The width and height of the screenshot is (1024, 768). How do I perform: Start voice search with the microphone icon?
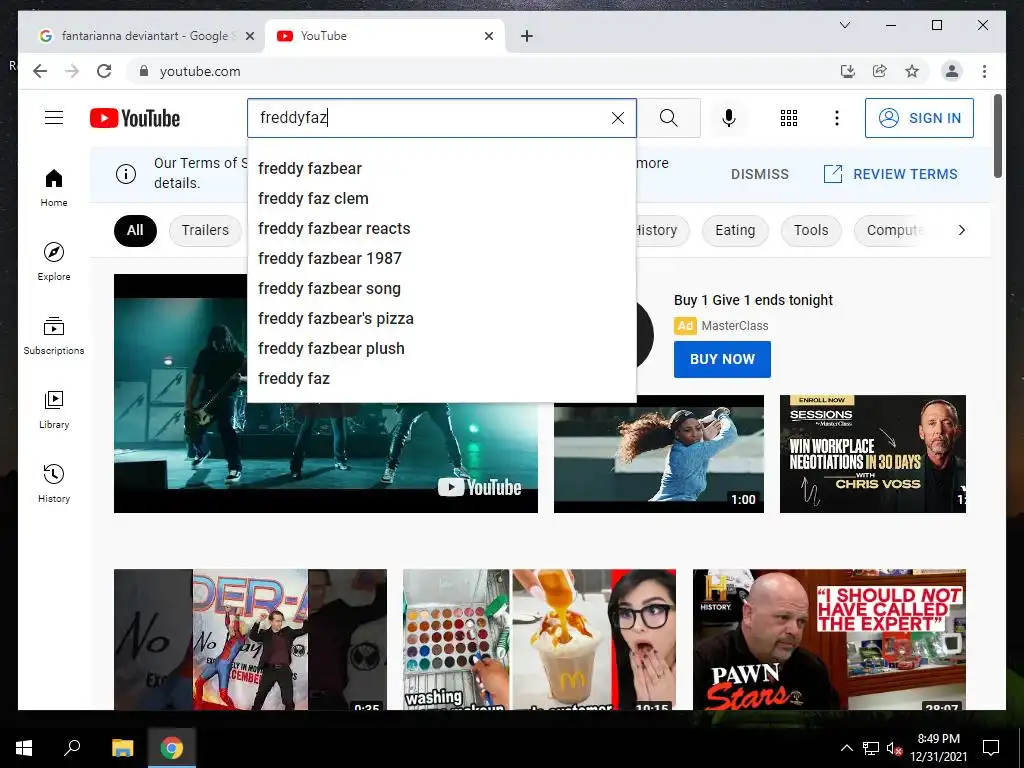(x=729, y=118)
